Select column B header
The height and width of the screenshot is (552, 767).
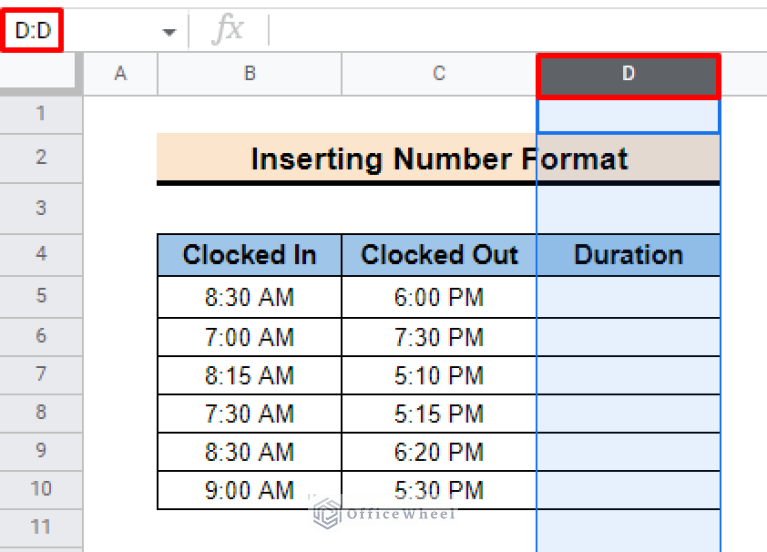pos(249,74)
